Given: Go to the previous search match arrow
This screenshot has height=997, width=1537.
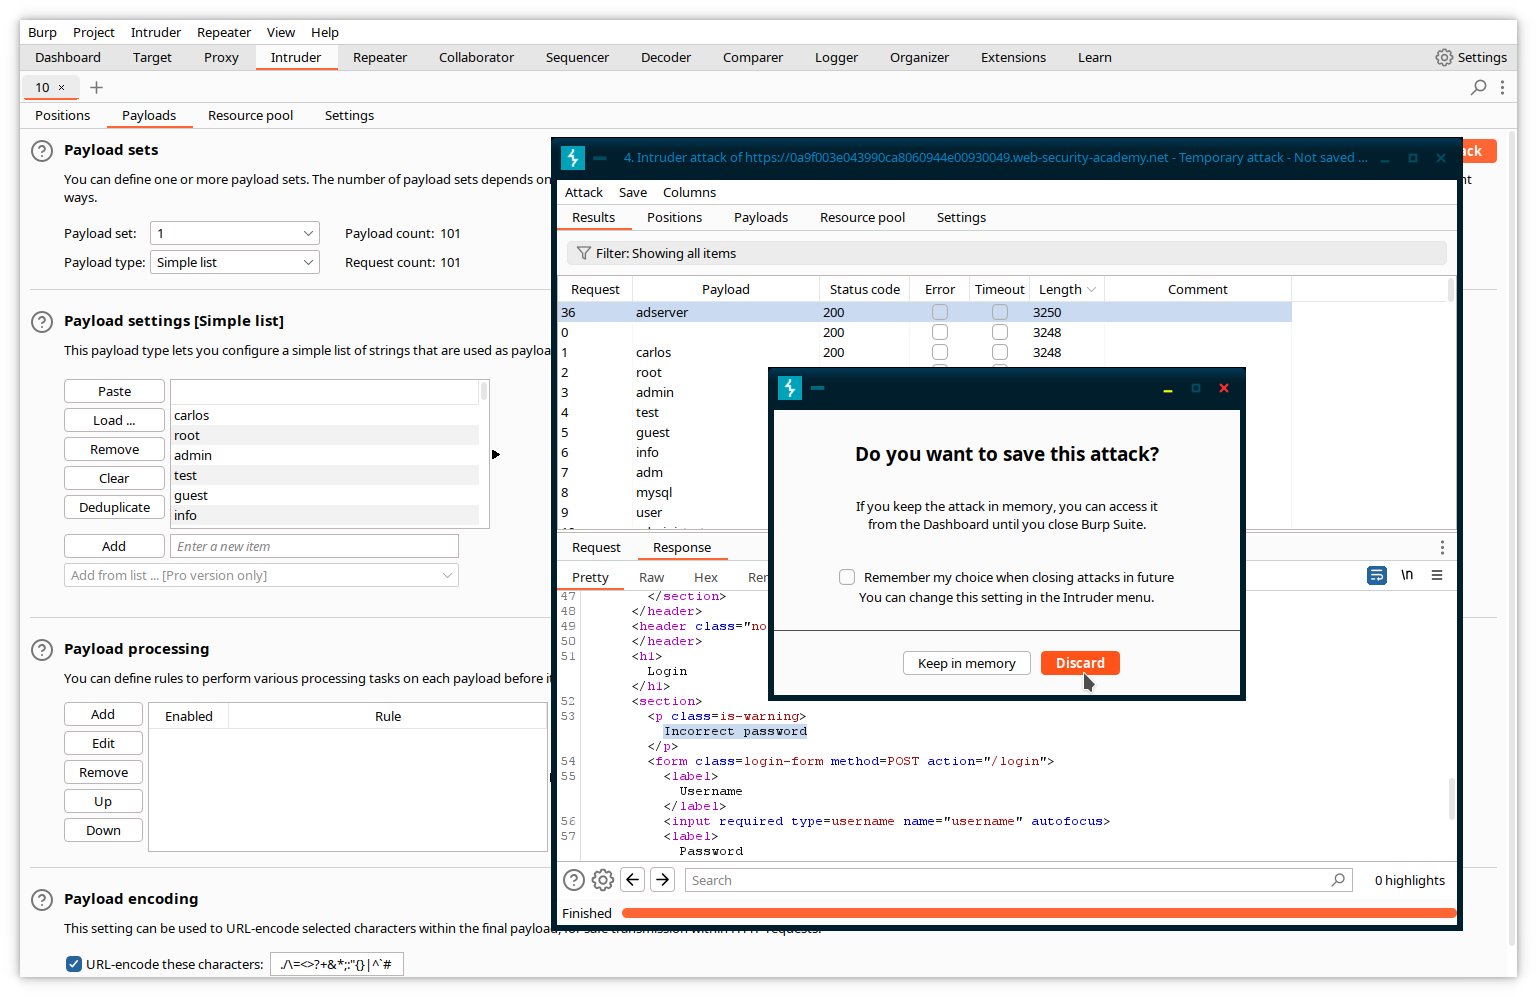Looking at the screenshot, I should [x=633, y=880].
